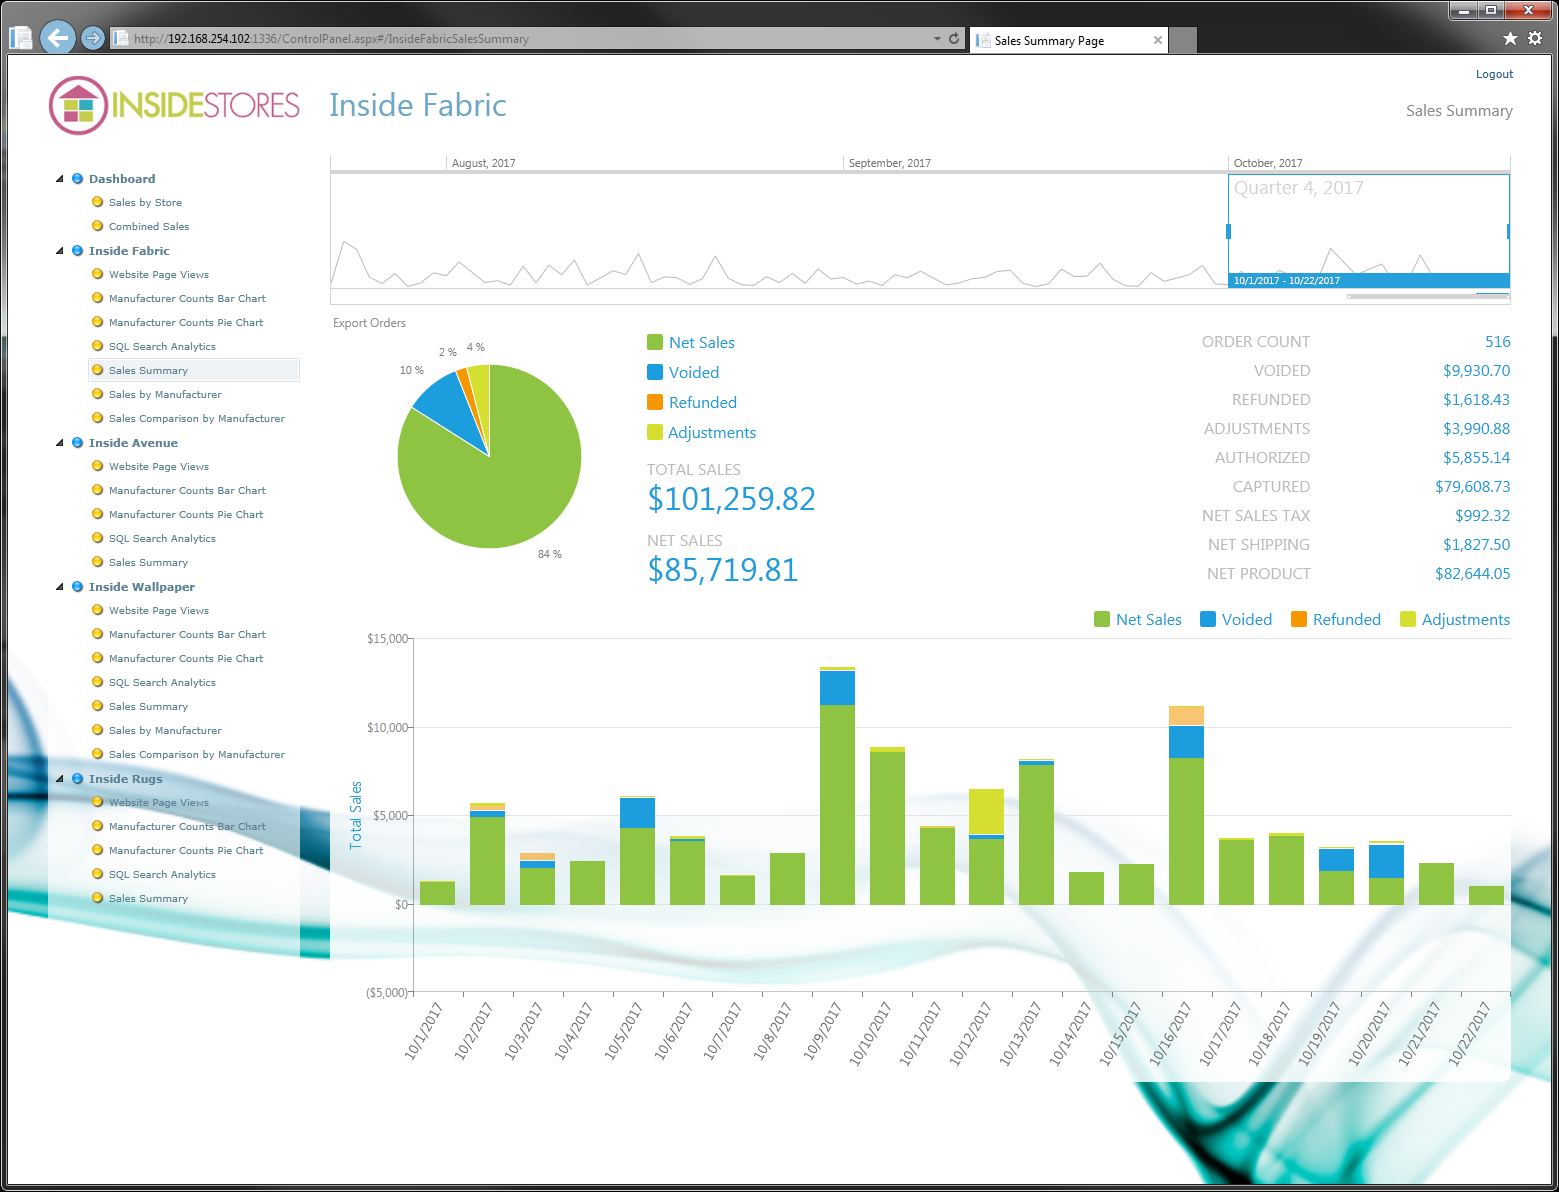This screenshot has width=1559, height=1192.
Task: Open Inside Wallpaper Manufacturer Counts Pie Chart
Action: coord(186,659)
